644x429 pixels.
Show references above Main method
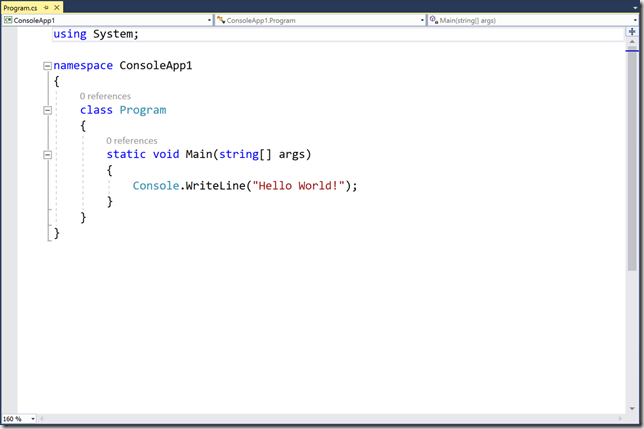(132, 141)
